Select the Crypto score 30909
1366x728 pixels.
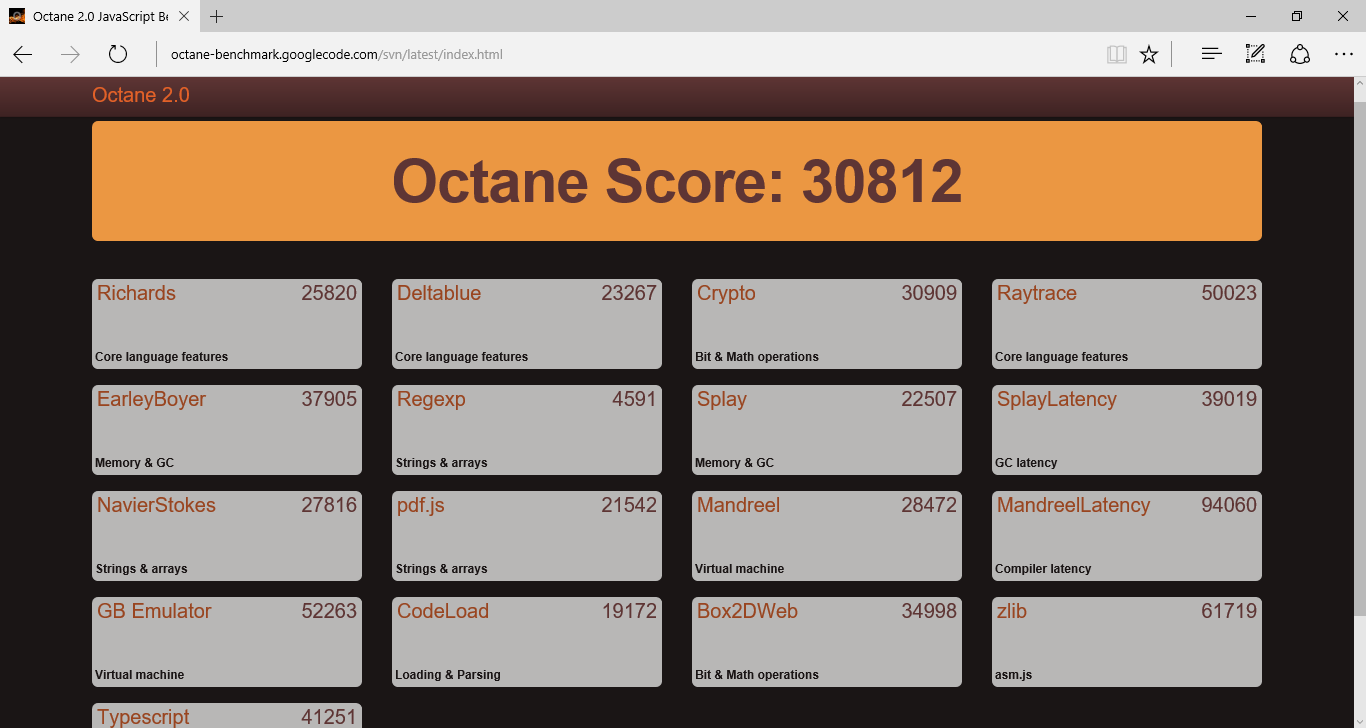(x=929, y=293)
